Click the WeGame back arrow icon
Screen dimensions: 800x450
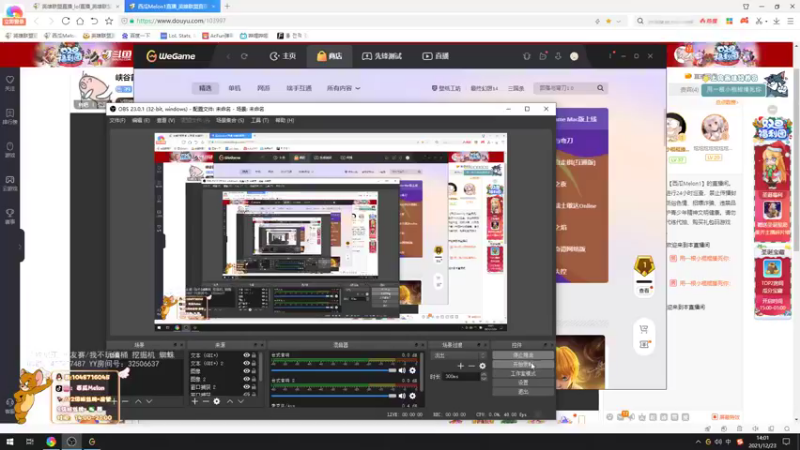pyautogui.click(x=228, y=56)
